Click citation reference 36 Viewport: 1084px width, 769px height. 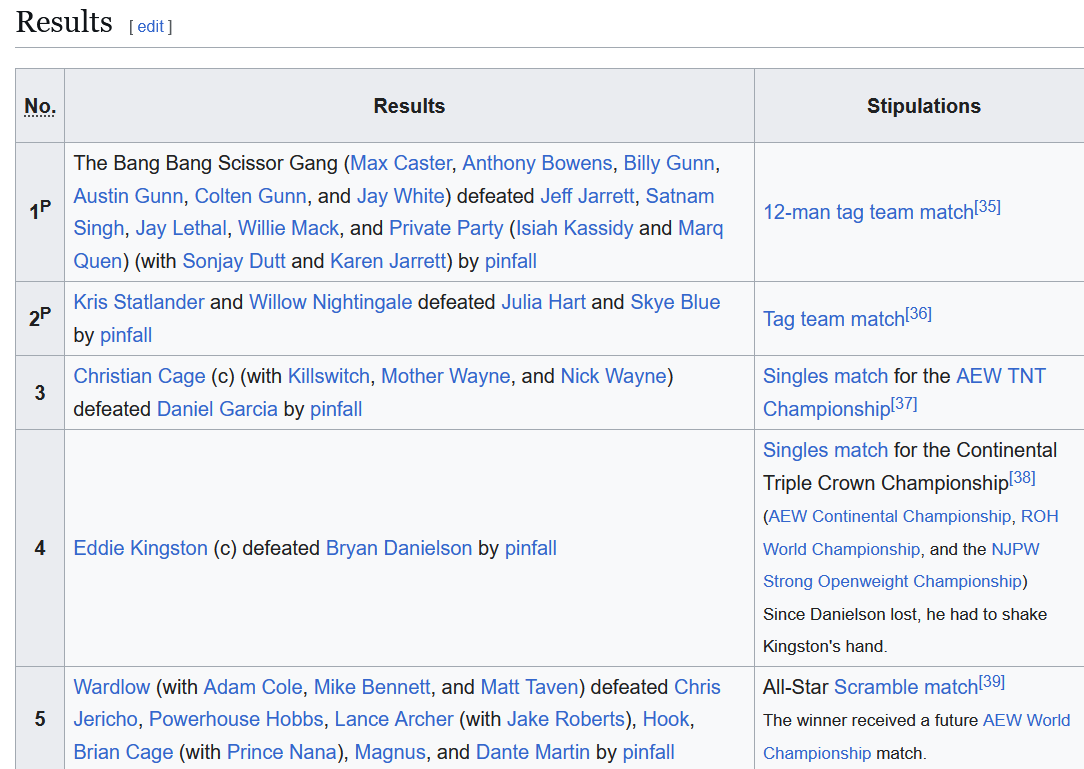(x=918, y=313)
